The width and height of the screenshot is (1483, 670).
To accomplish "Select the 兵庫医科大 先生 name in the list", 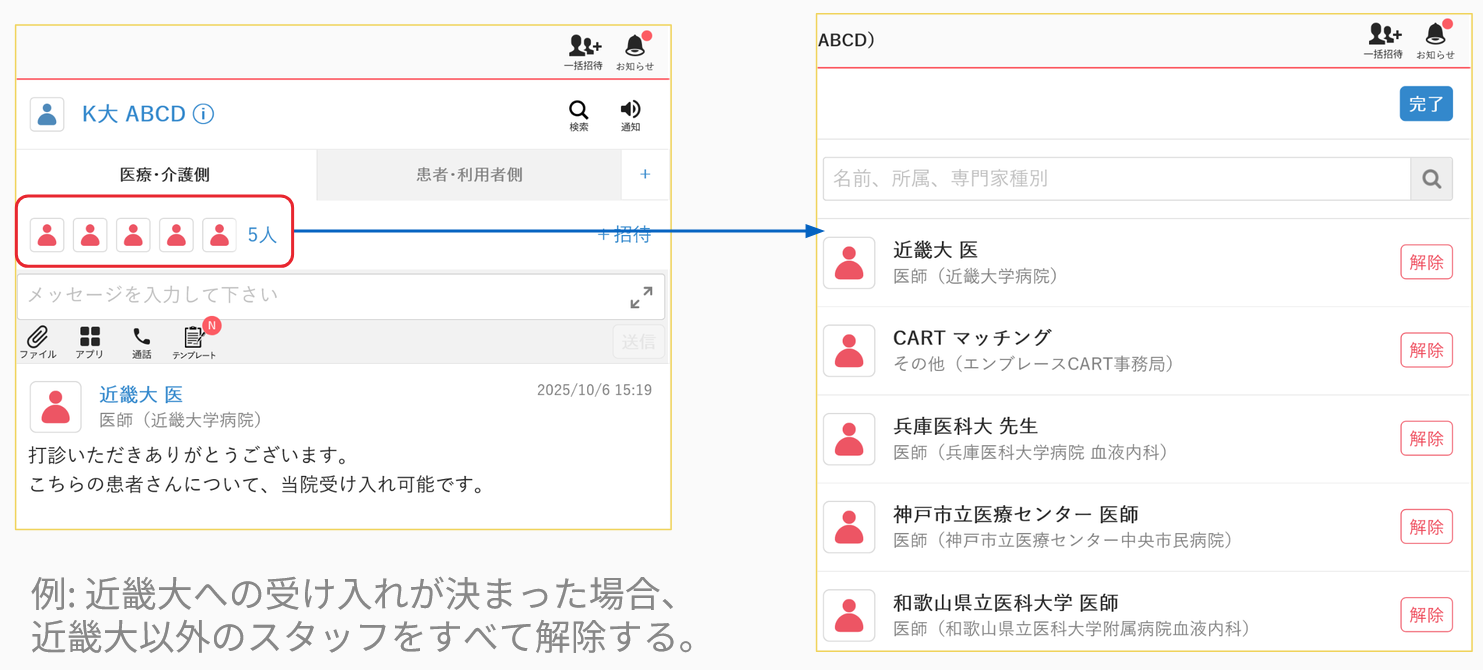I will 965,426.
